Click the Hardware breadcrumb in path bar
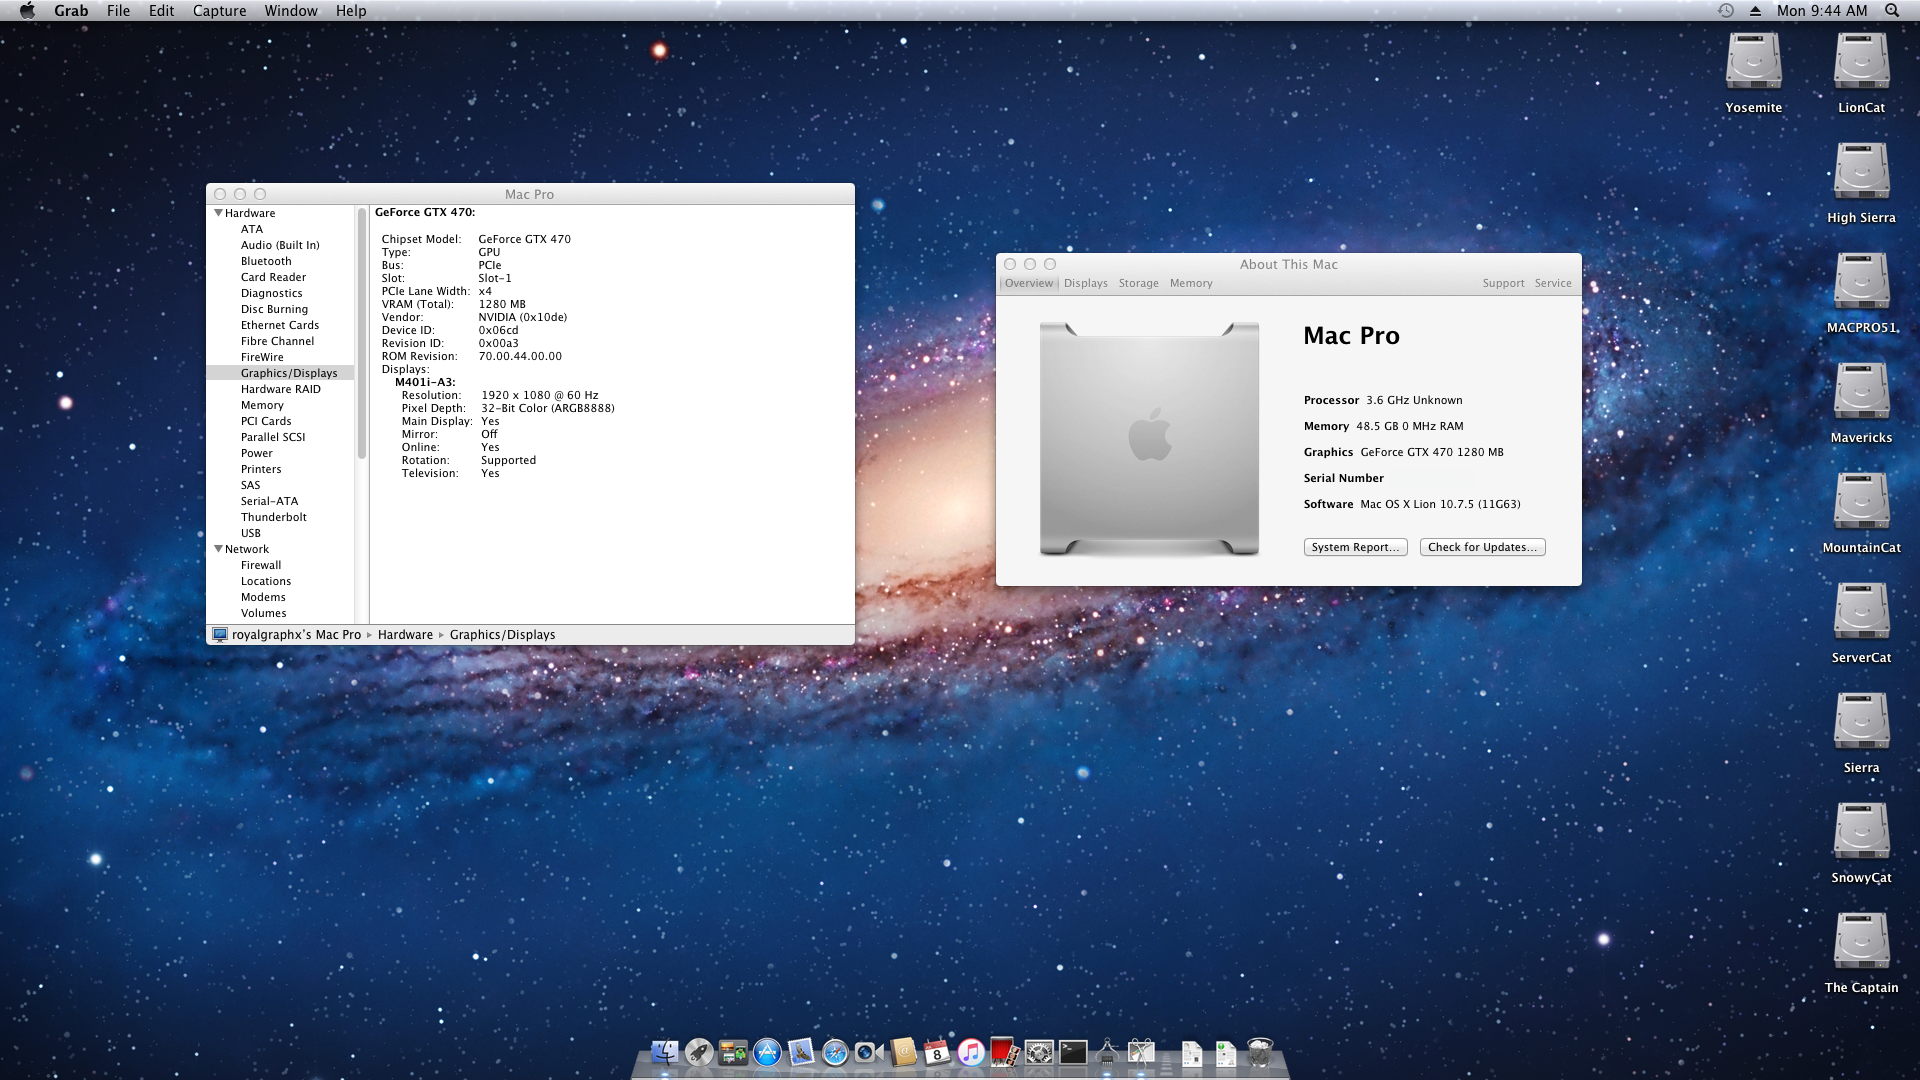 tap(405, 635)
